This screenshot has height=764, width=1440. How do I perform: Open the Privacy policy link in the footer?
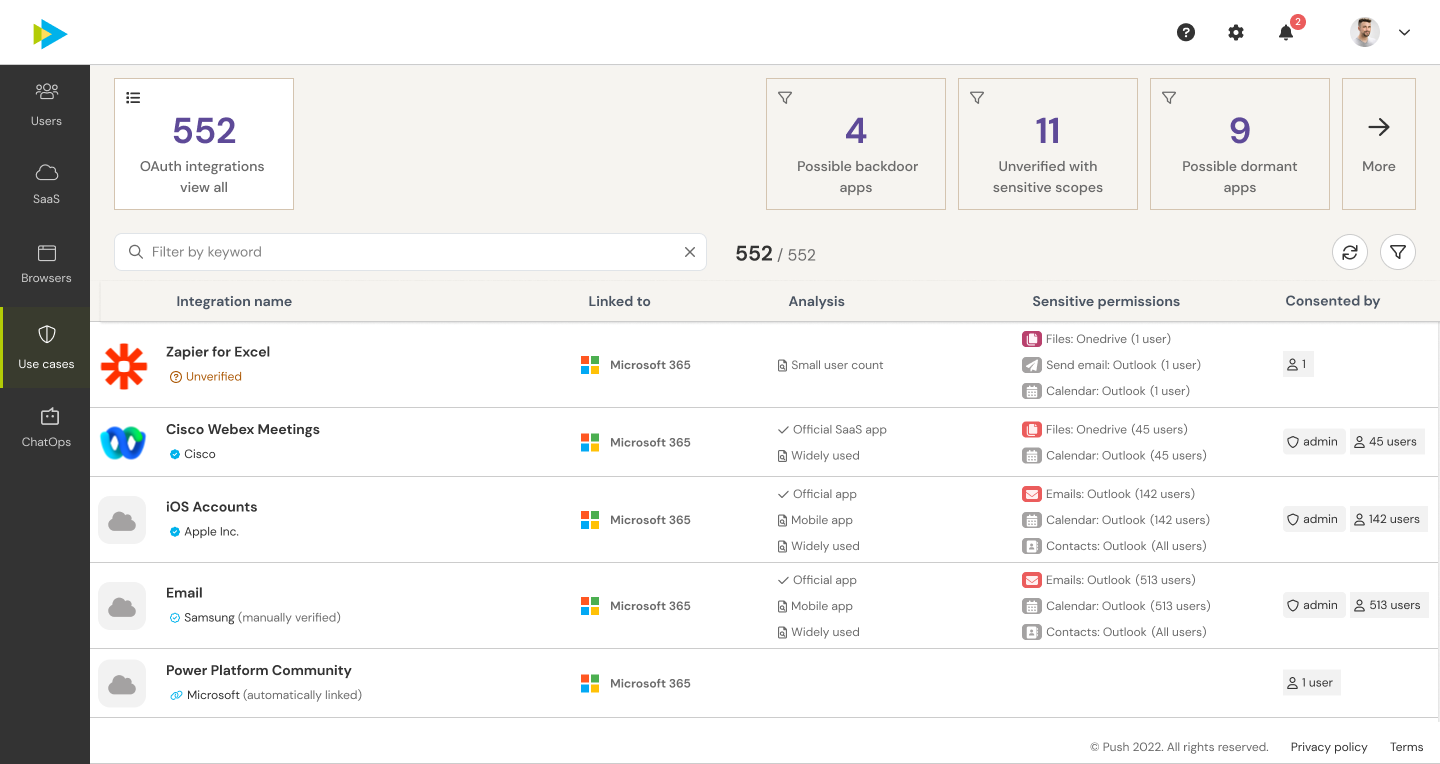point(1329,747)
